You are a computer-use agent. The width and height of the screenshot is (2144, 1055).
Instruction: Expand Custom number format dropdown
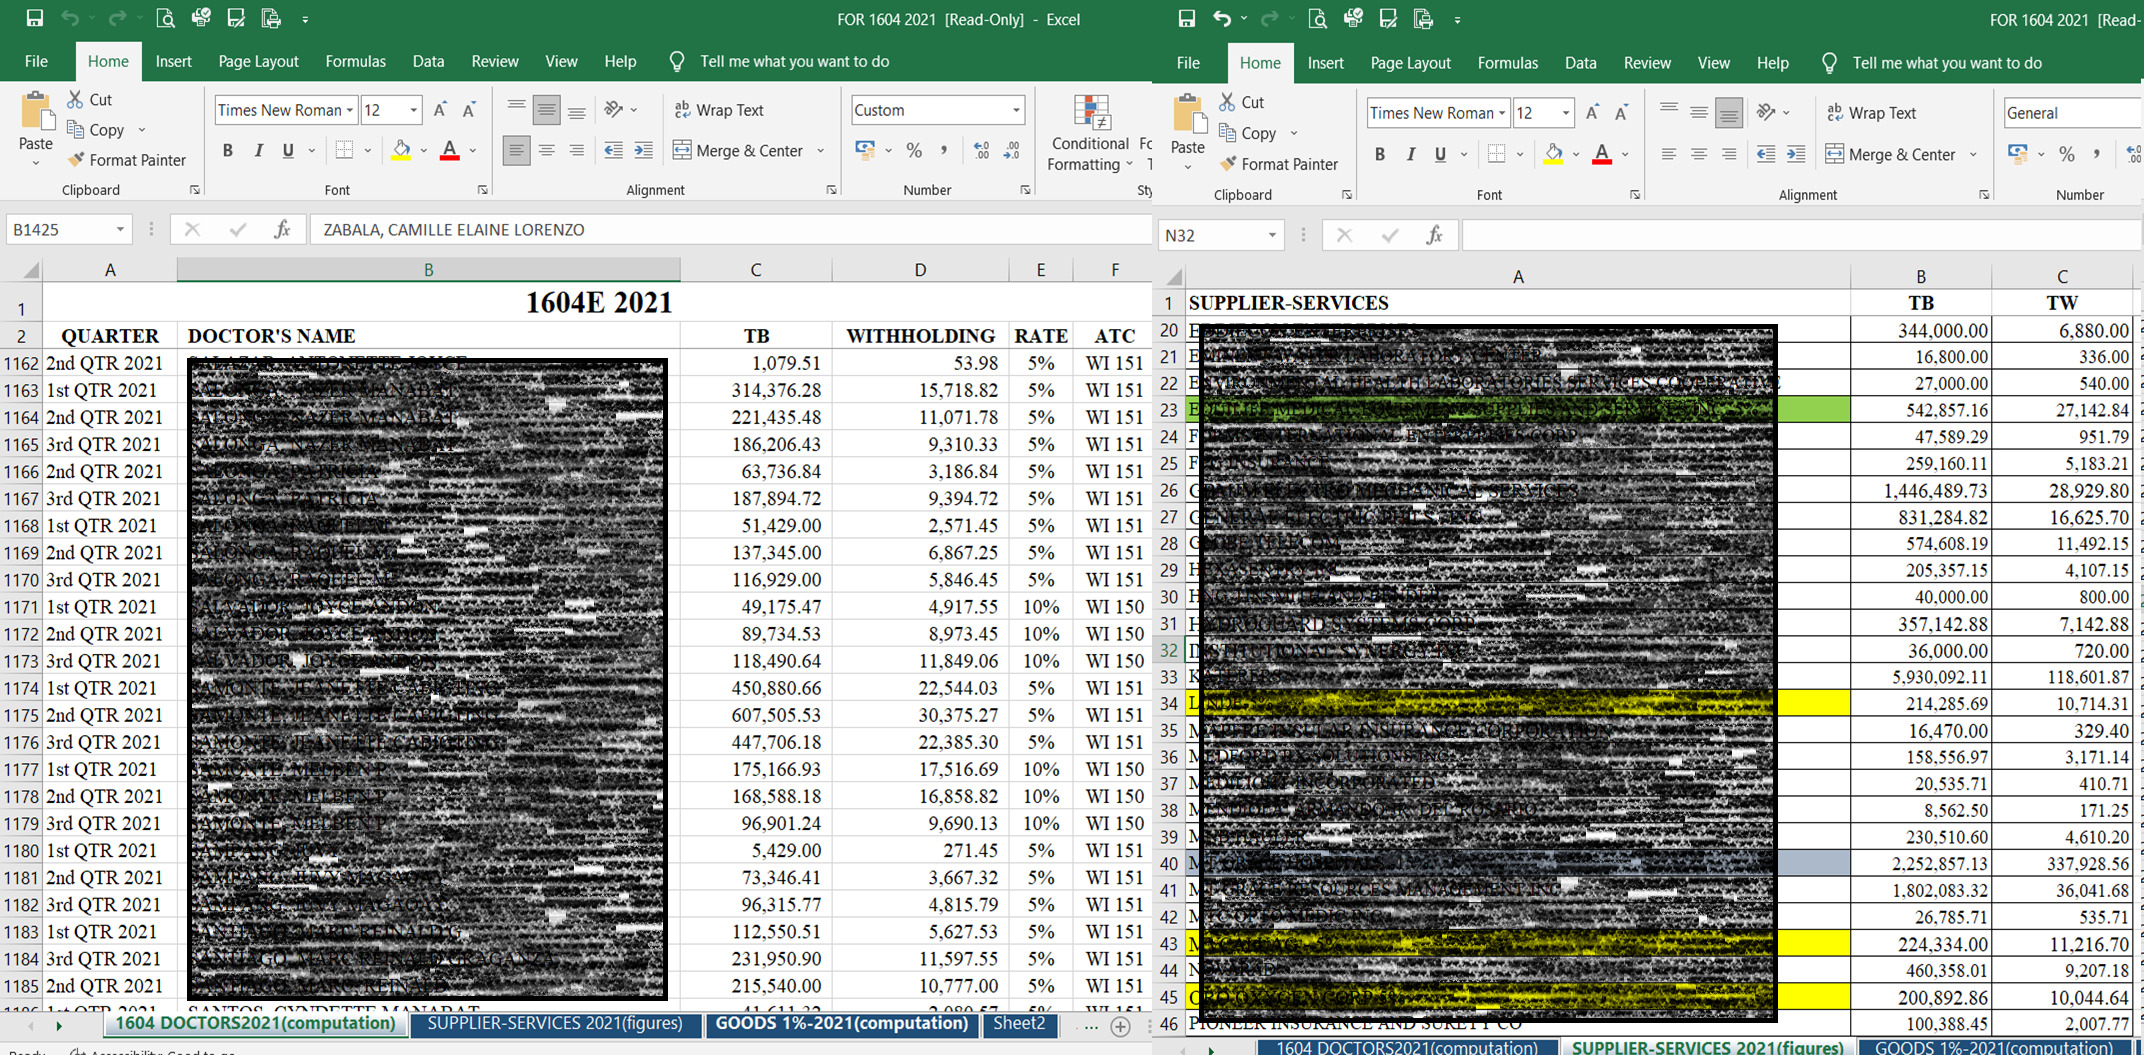[x=1016, y=110]
